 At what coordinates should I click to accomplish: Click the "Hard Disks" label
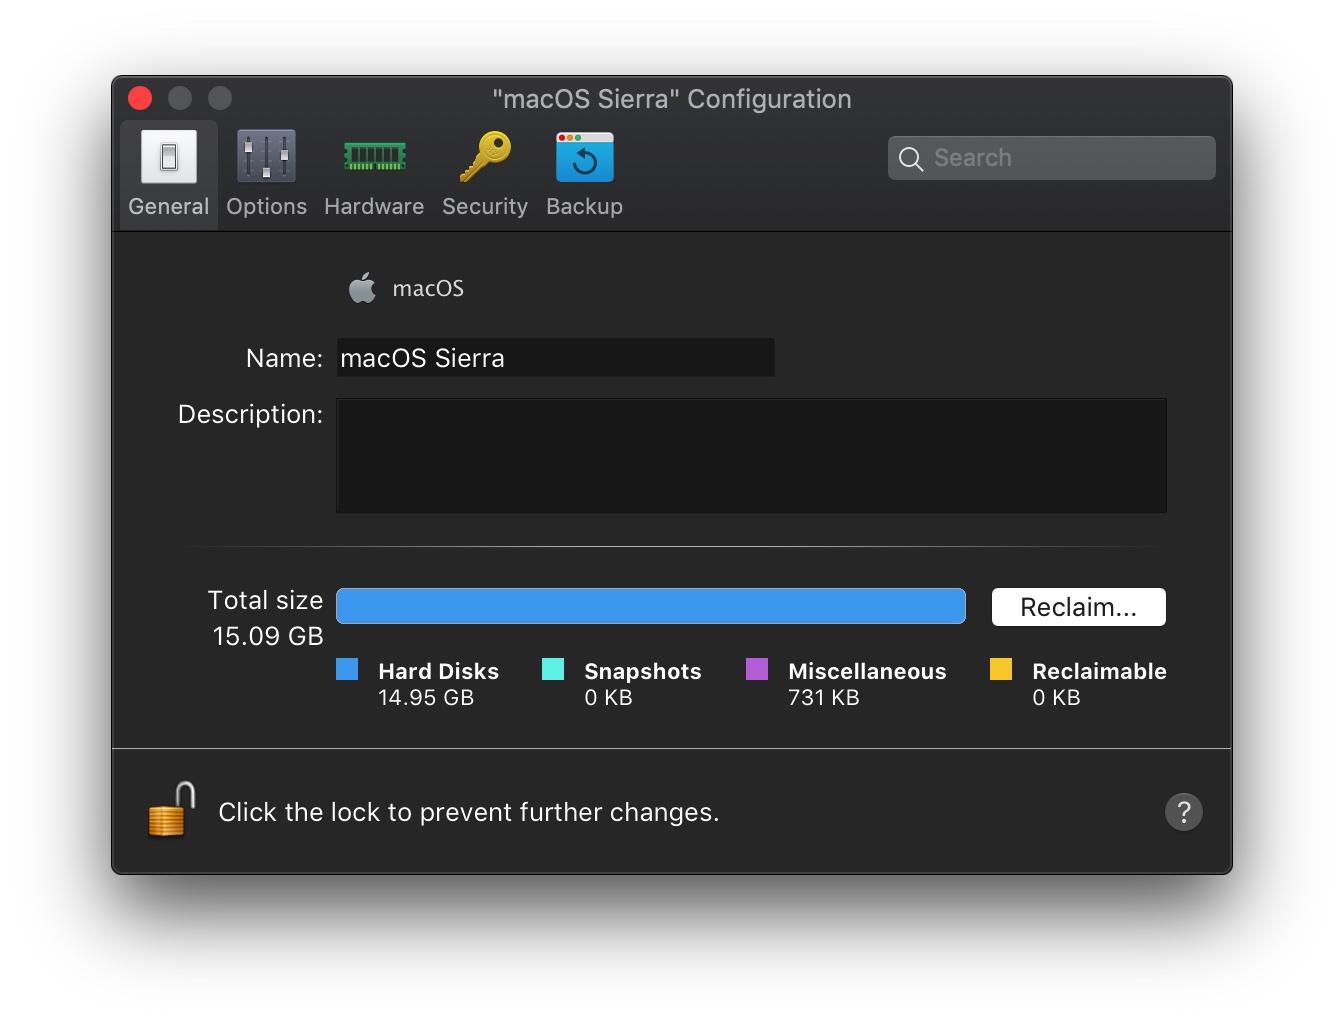438,671
